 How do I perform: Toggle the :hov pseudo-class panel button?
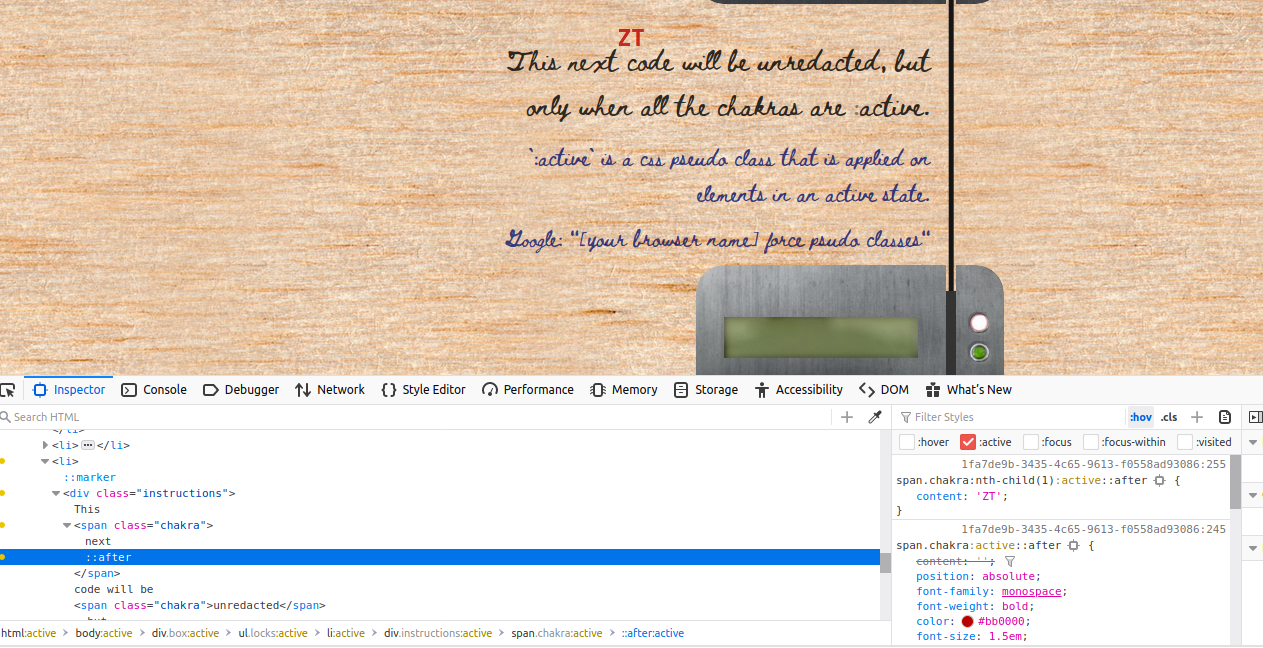(x=1140, y=417)
